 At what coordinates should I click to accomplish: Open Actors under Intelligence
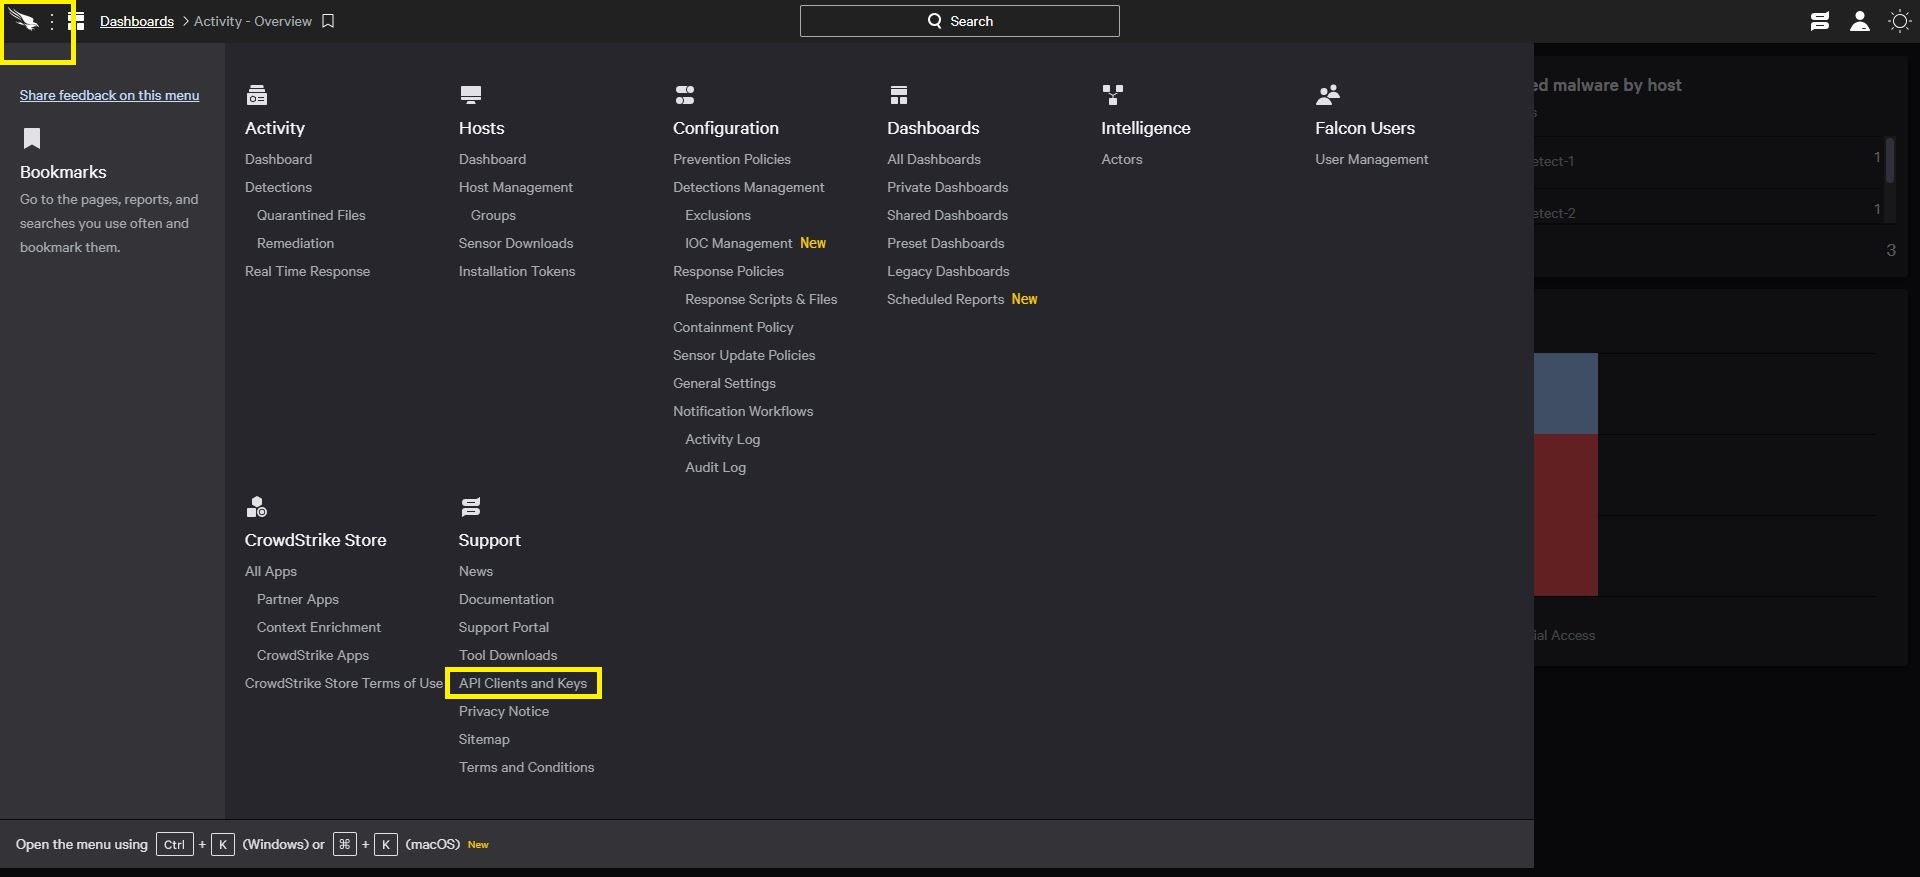coord(1121,159)
